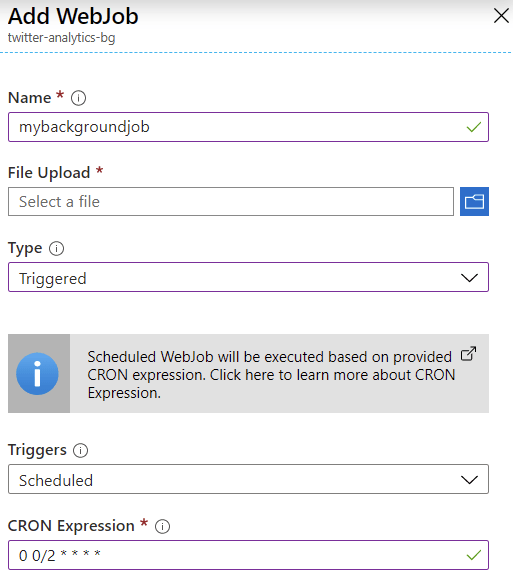This screenshot has width=513, height=576.
Task: Open file browser with blue folder icon
Action: [474, 201]
